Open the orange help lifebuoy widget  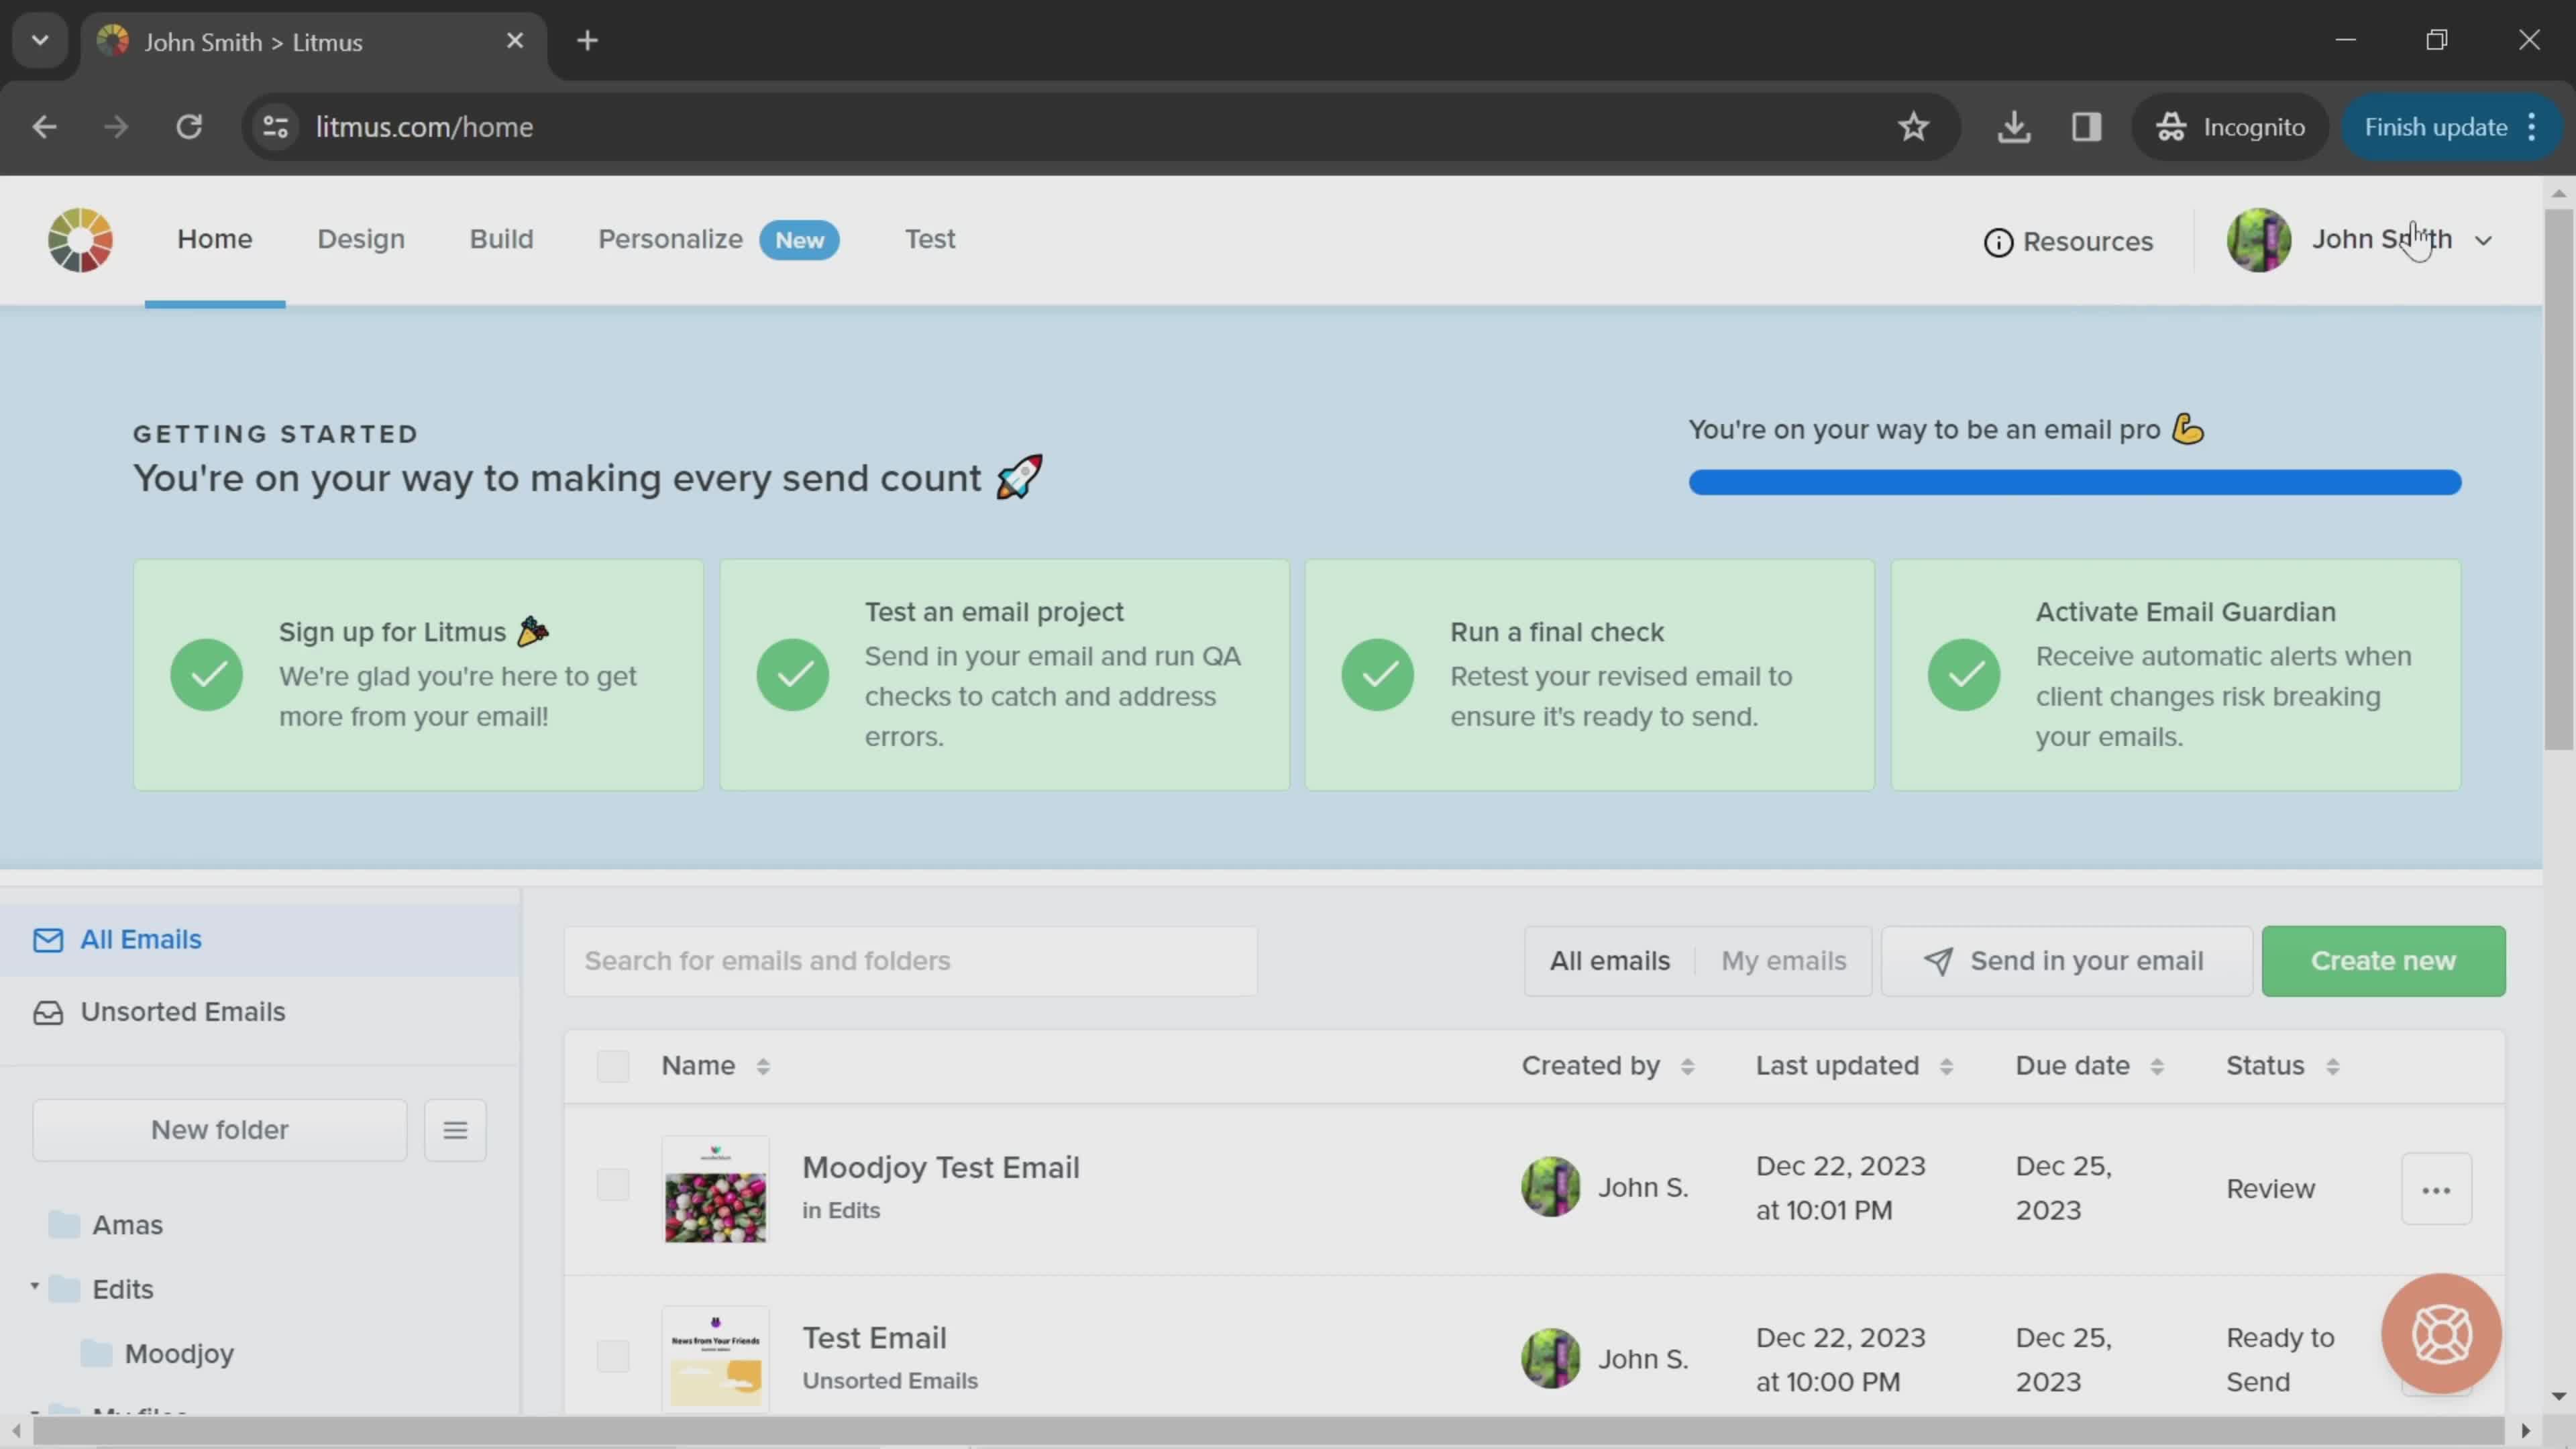(2441, 1333)
